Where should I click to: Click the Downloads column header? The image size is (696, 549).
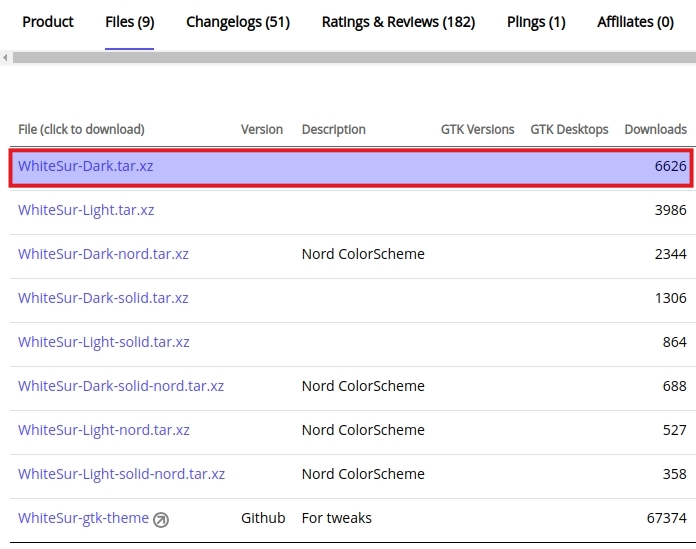(x=656, y=129)
